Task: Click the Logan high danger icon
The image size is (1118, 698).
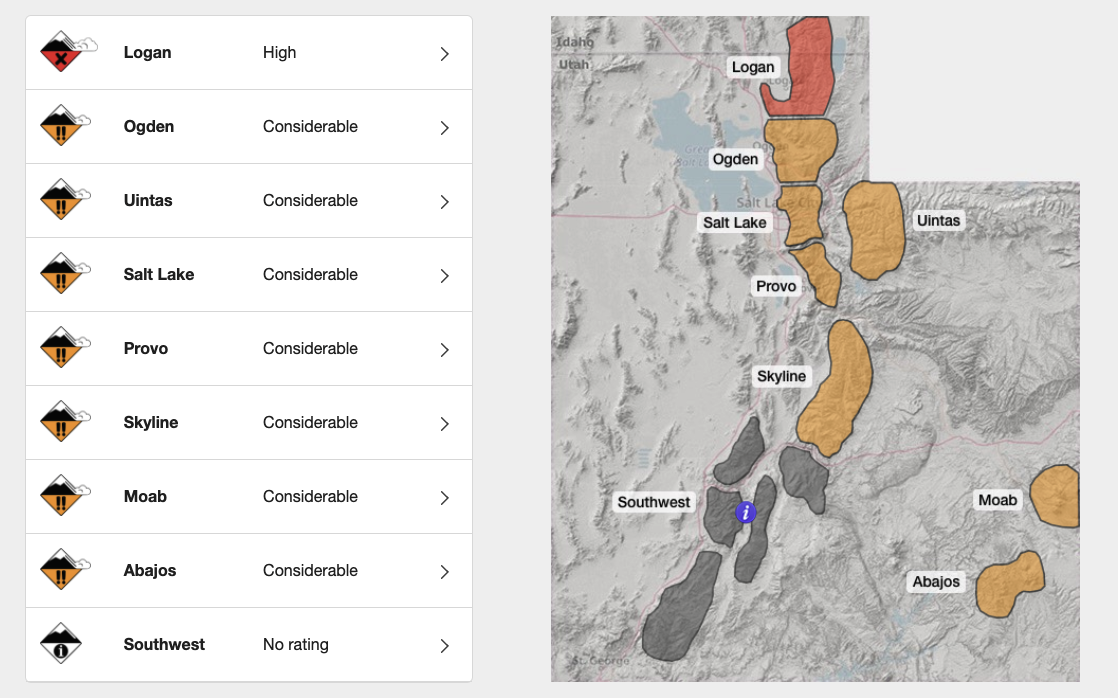Action: 63,53
